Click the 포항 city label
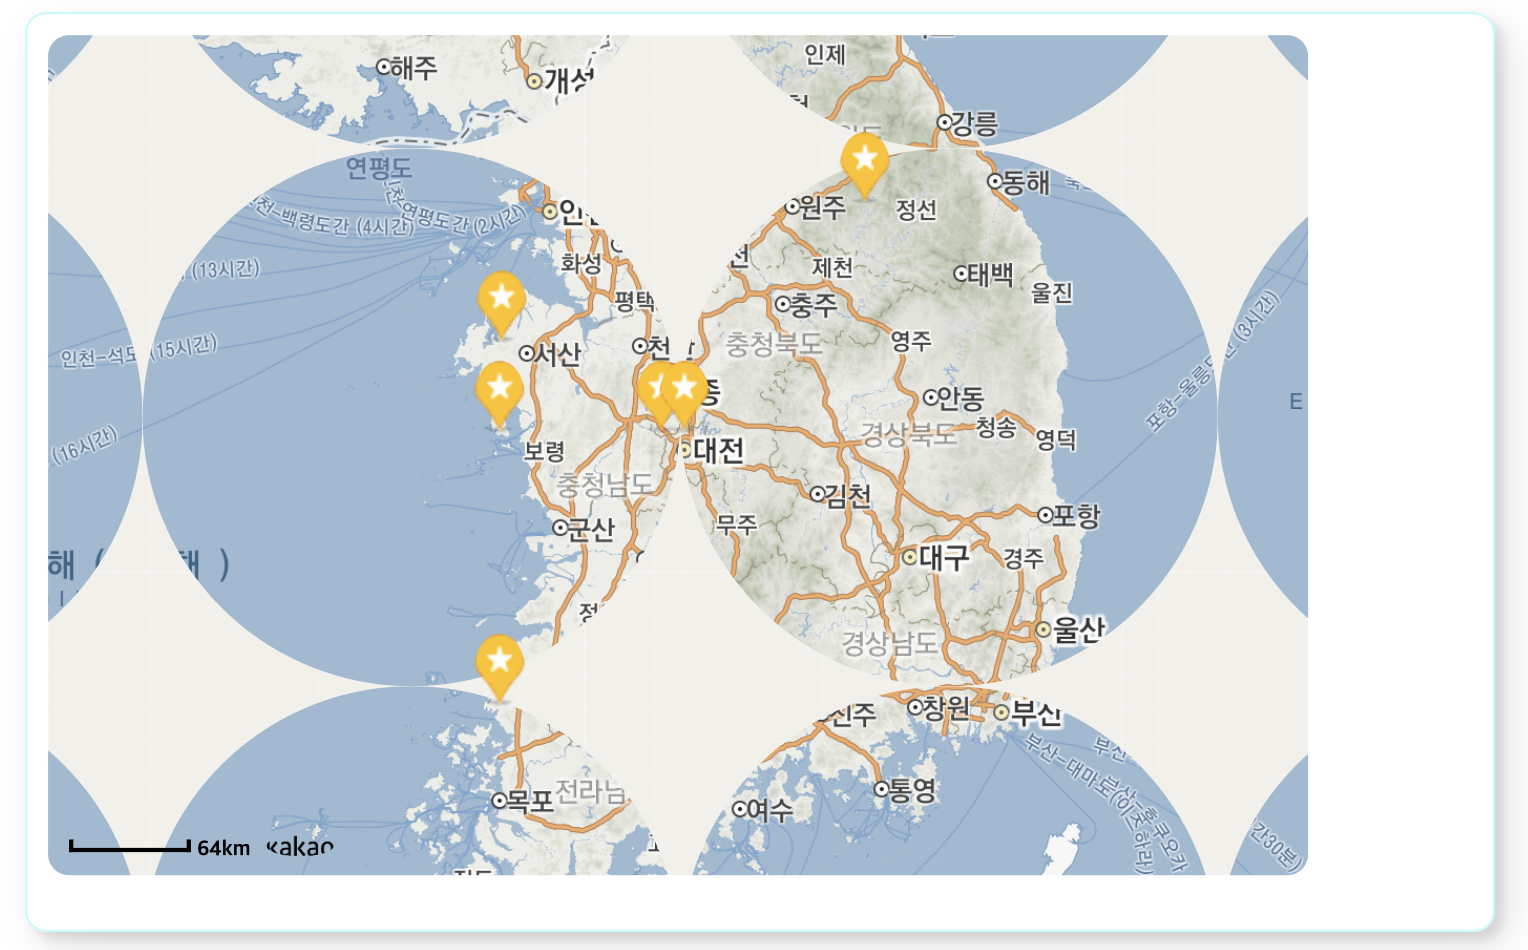 [x=1076, y=516]
